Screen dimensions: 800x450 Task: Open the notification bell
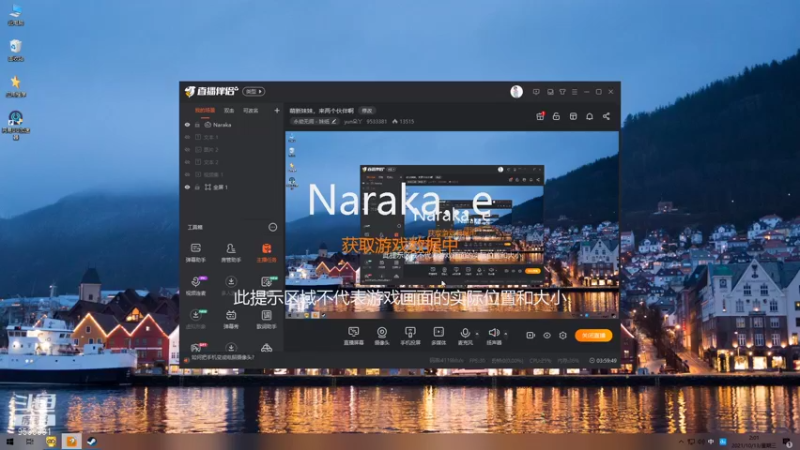[x=589, y=116]
